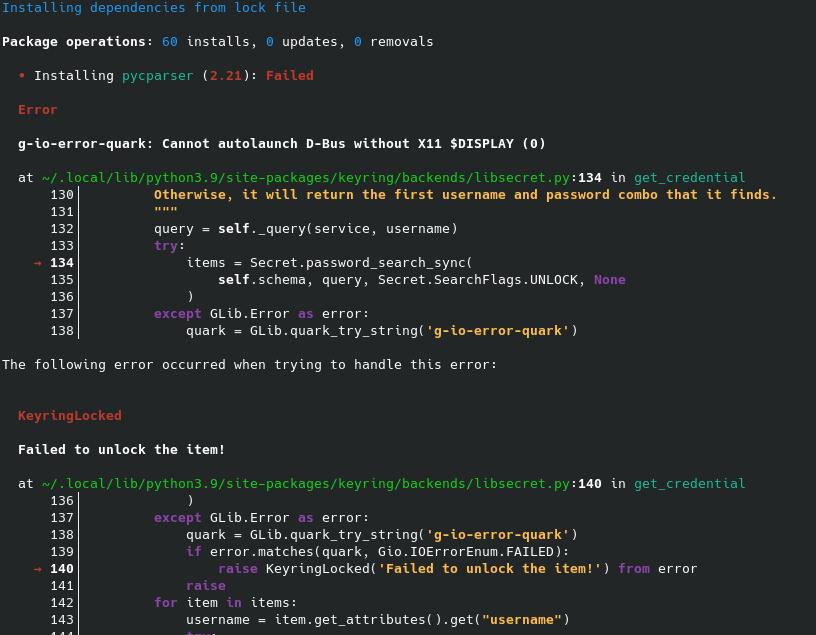The height and width of the screenshot is (635, 816).
Task: Click the lone 'raise' on line 141
Action: (206, 586)
